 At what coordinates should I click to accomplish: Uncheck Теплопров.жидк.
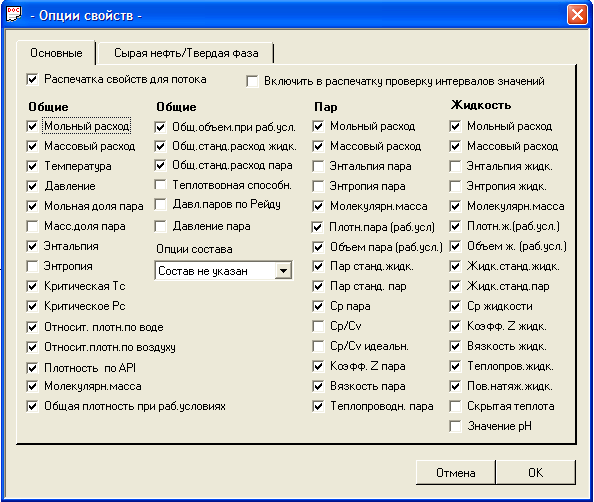click(455, 366)
